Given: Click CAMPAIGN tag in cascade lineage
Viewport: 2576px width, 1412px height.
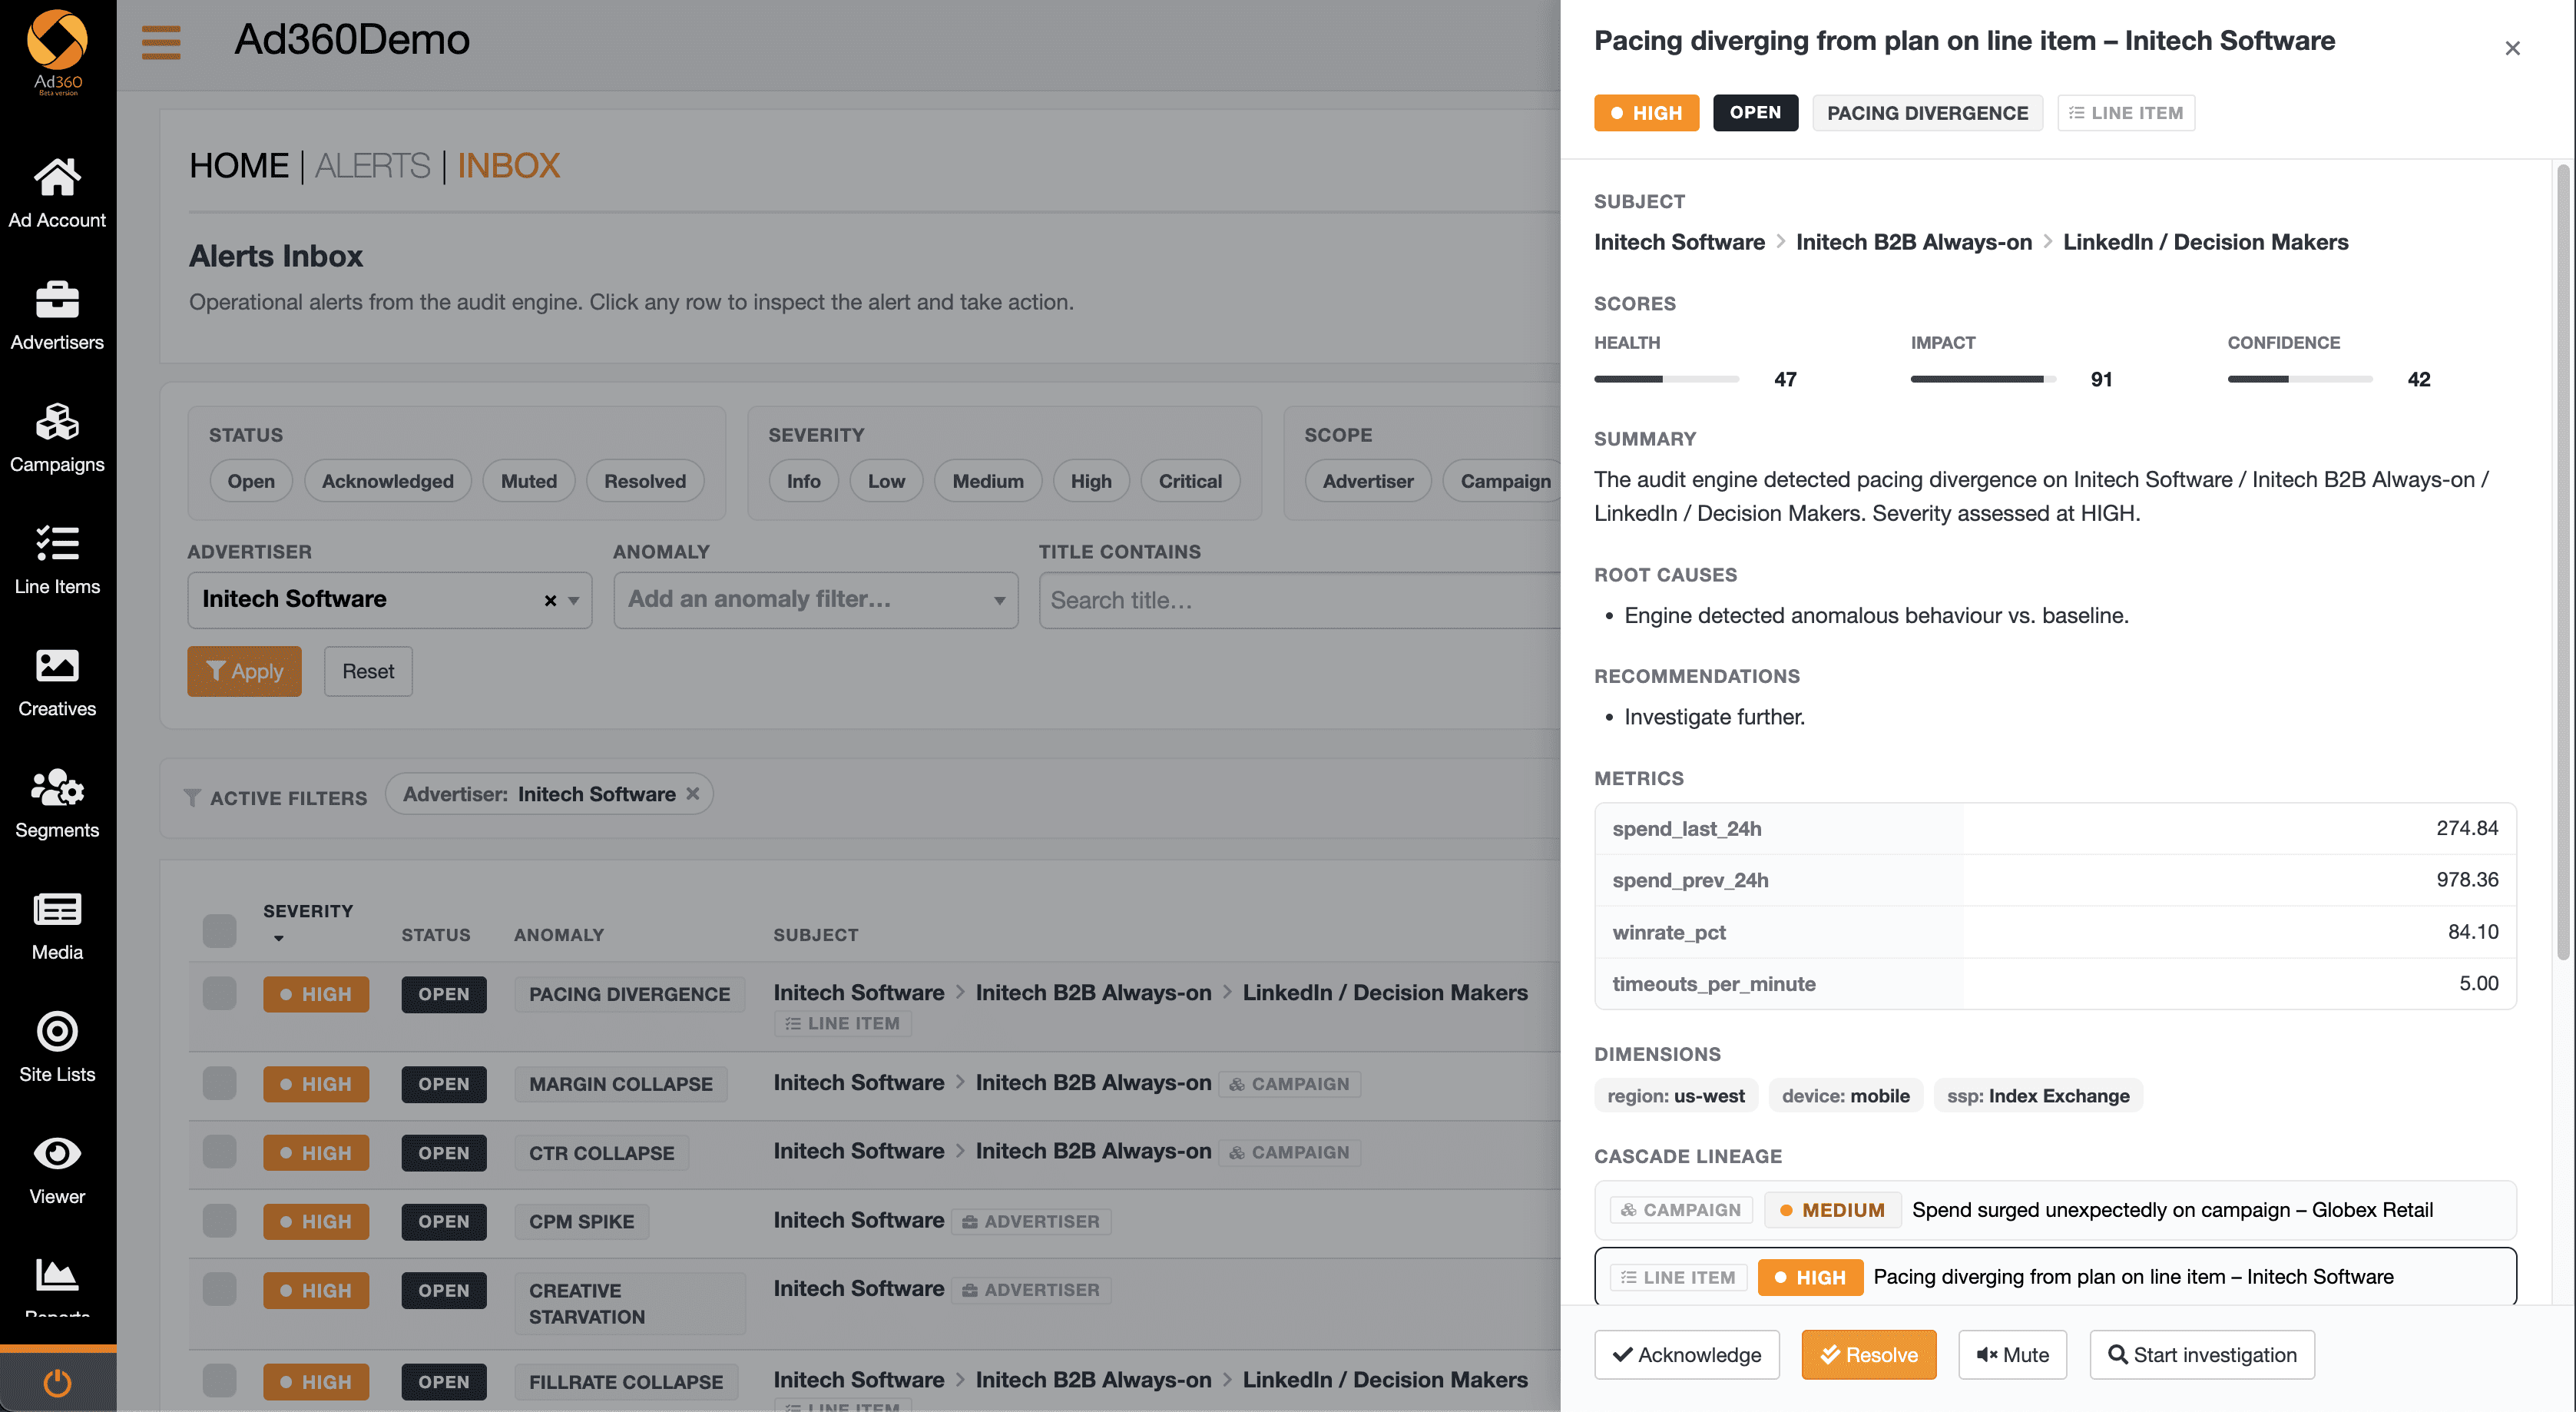Looking at the screenshot, I should [1681, 1210].
